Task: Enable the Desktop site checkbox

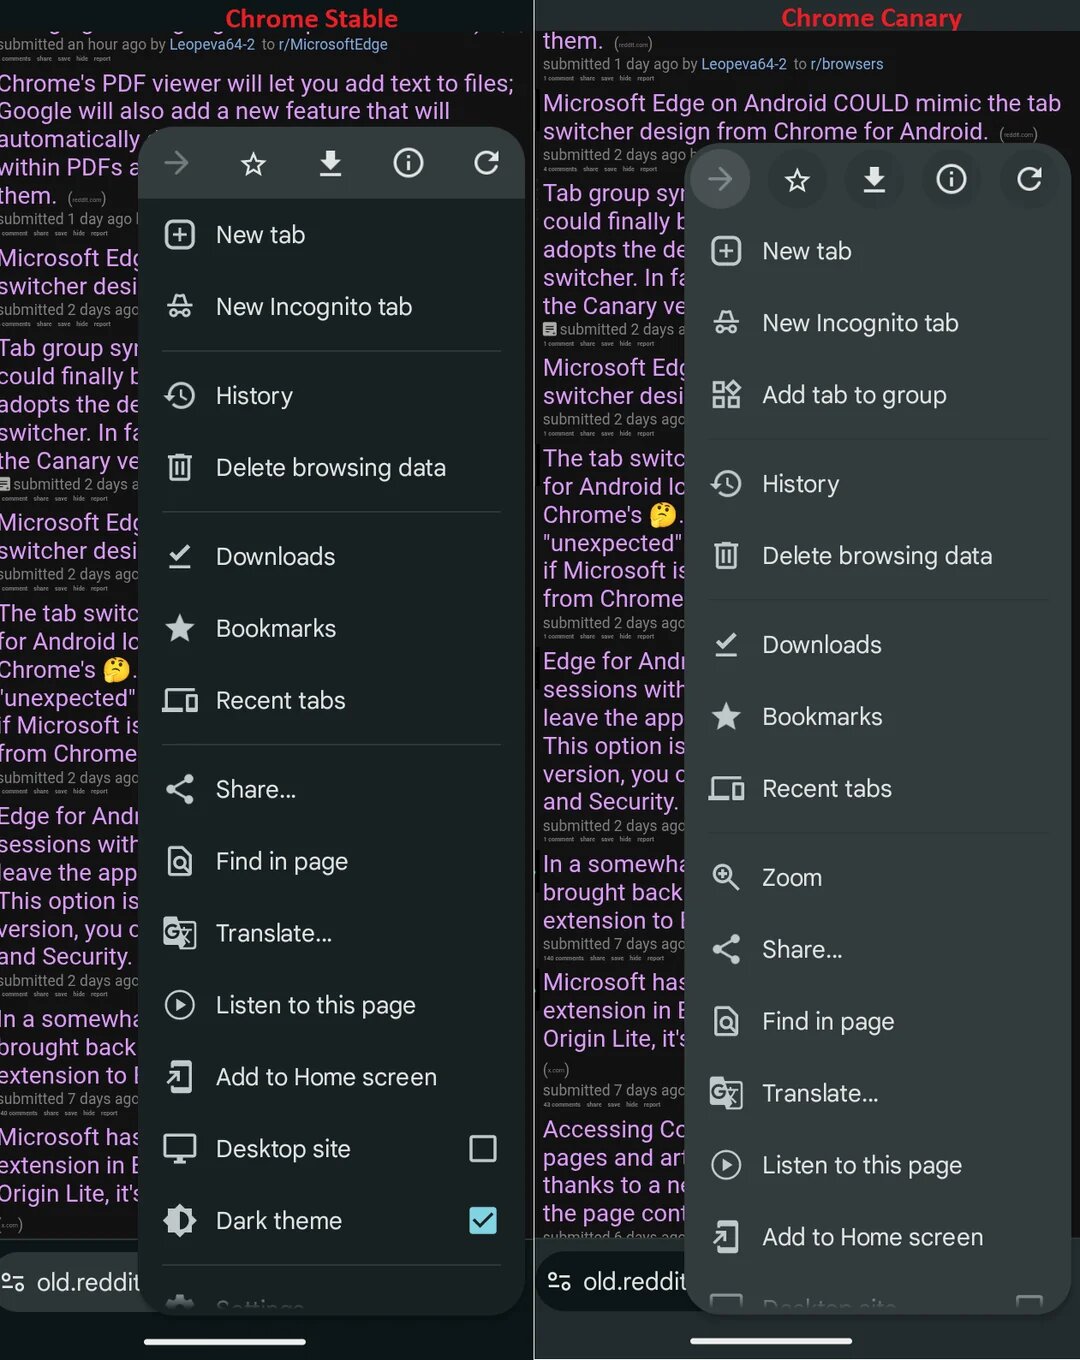Action: [483, 1148]
